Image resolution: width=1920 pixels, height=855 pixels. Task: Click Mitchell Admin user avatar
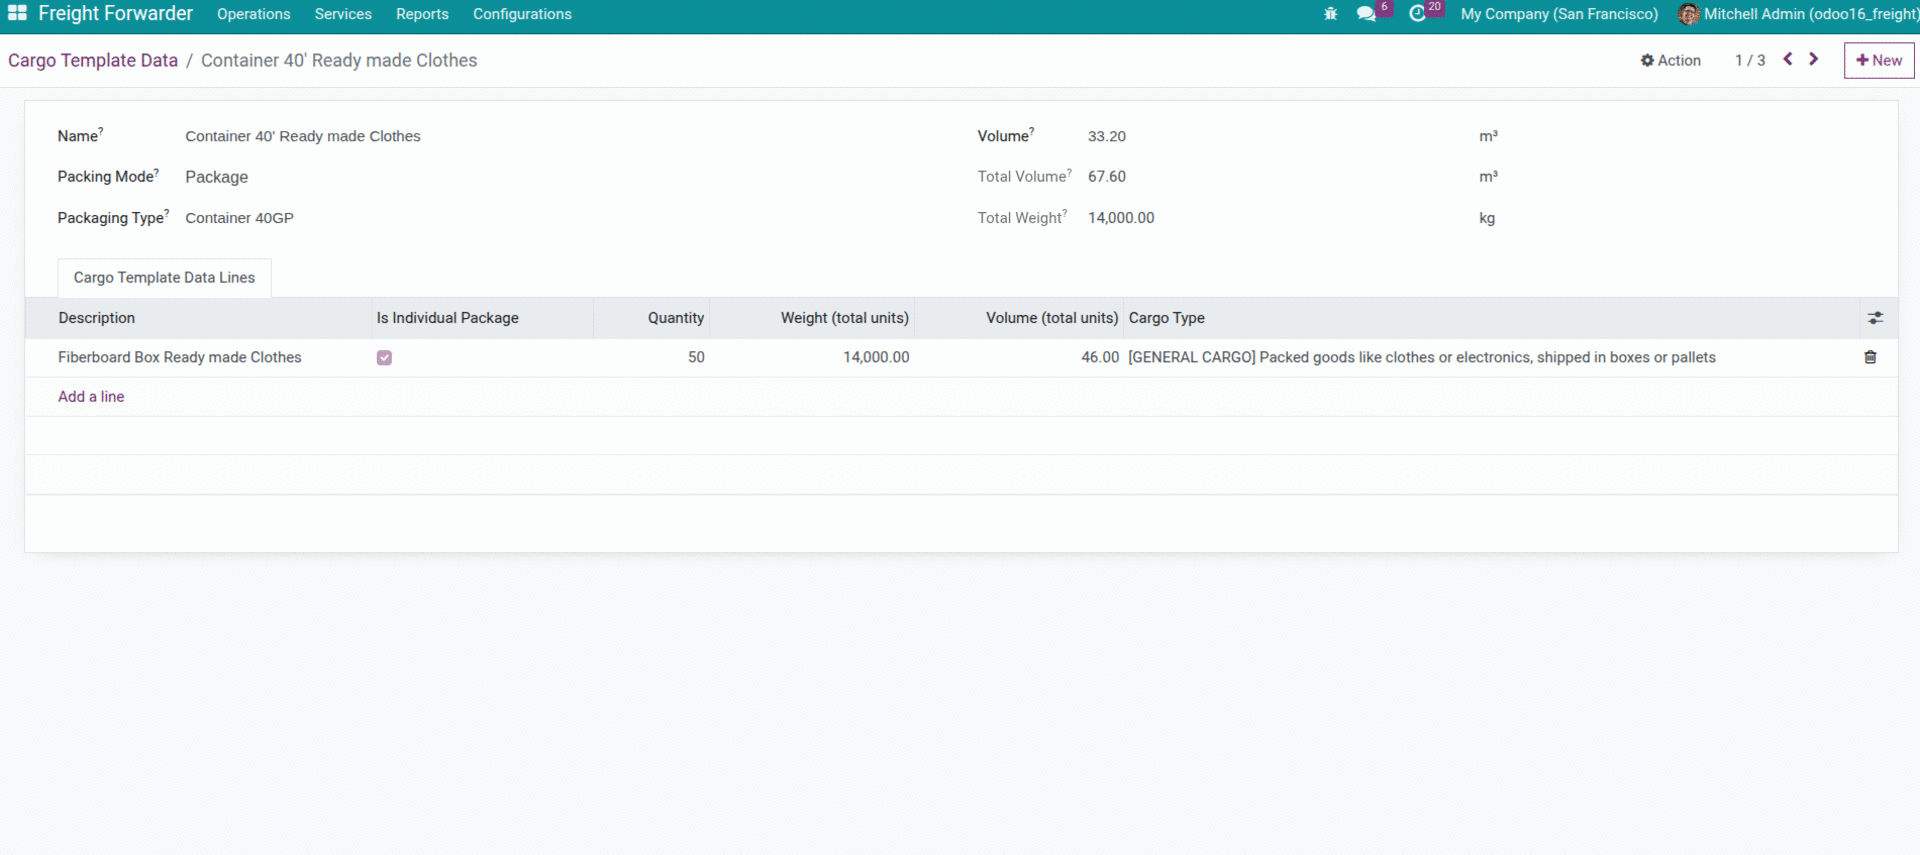pyautogui.click(x=1689, y=14)
